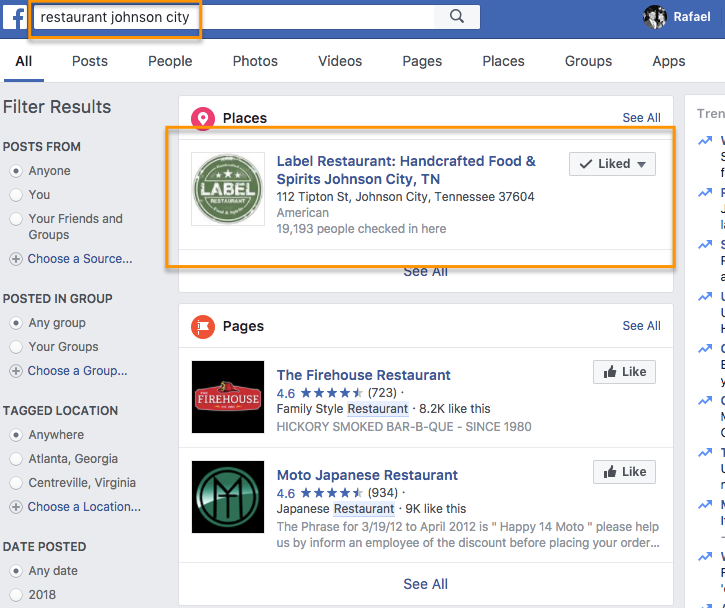The width and height of the screenshot is (725, 608).
Task: Switch to the People tab
Action: (x=170, y=61)
